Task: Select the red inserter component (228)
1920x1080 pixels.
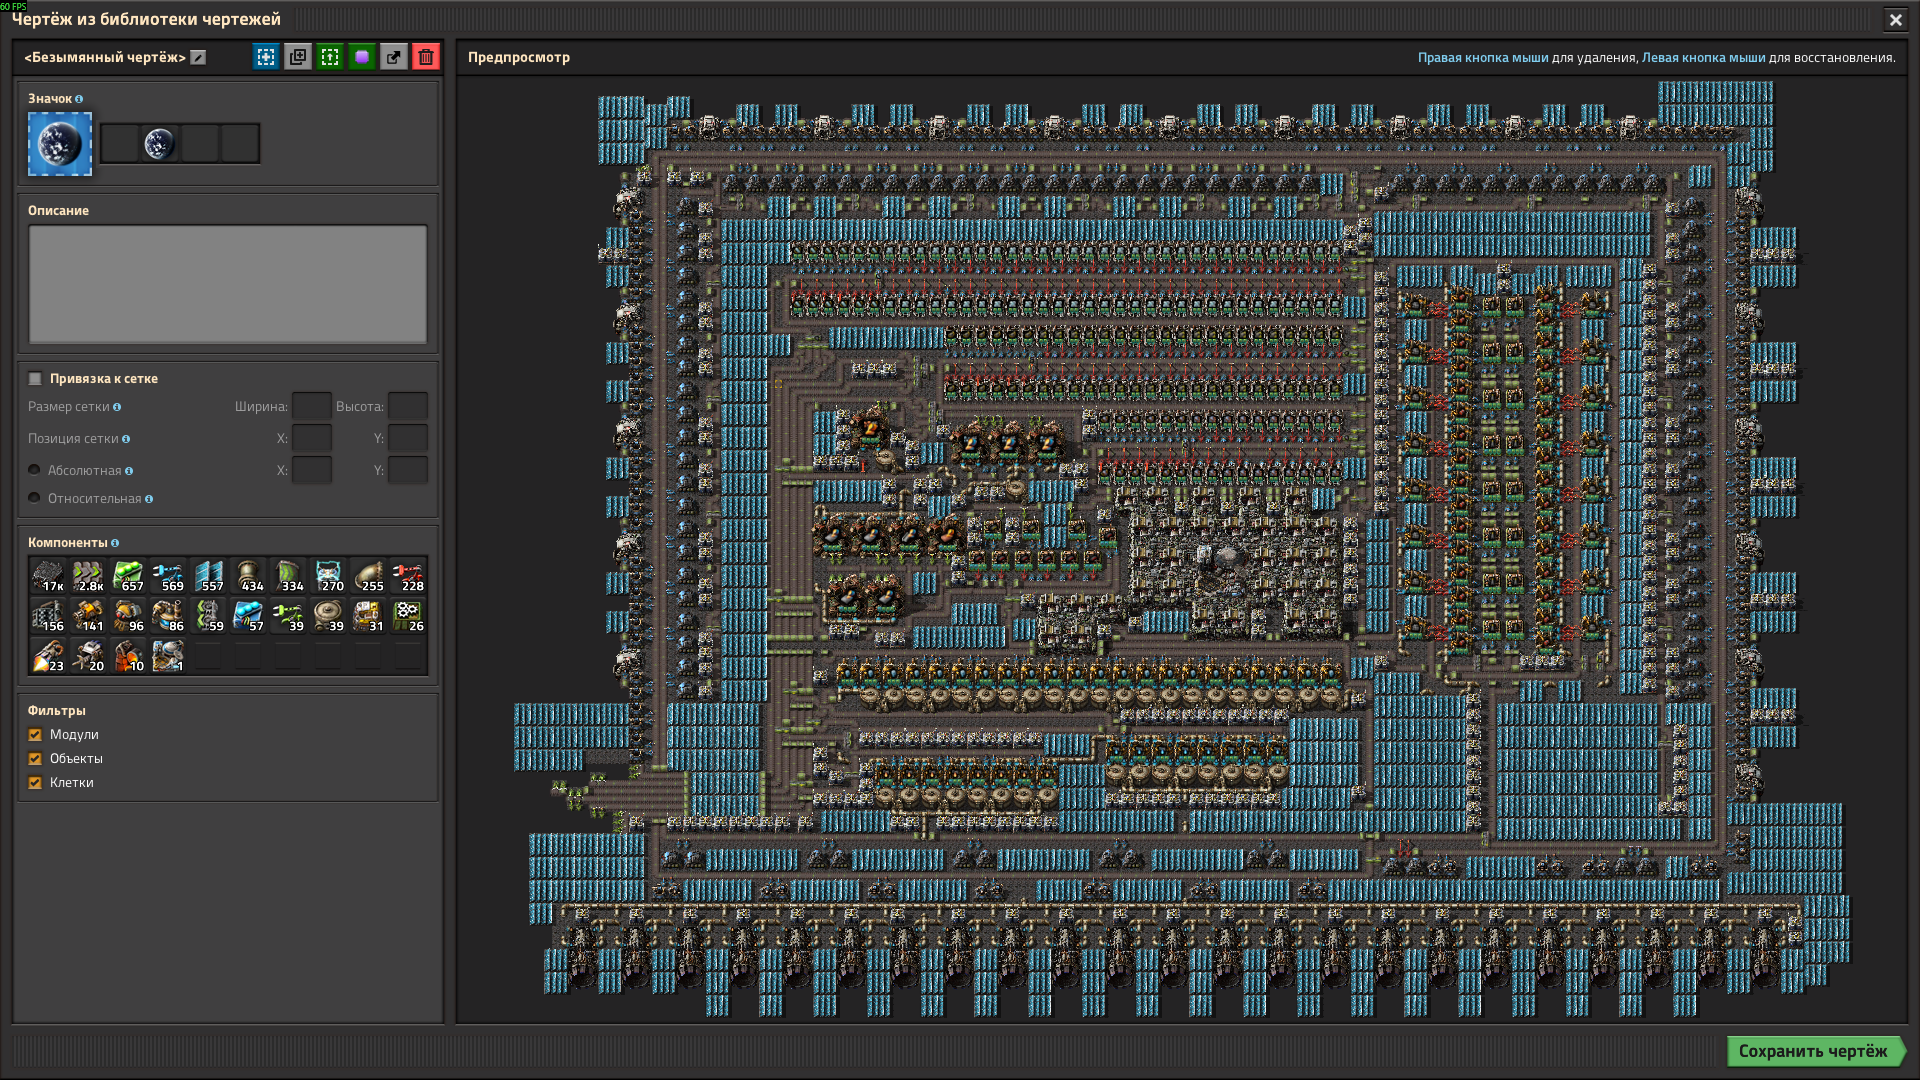Action: click(408, 576)
